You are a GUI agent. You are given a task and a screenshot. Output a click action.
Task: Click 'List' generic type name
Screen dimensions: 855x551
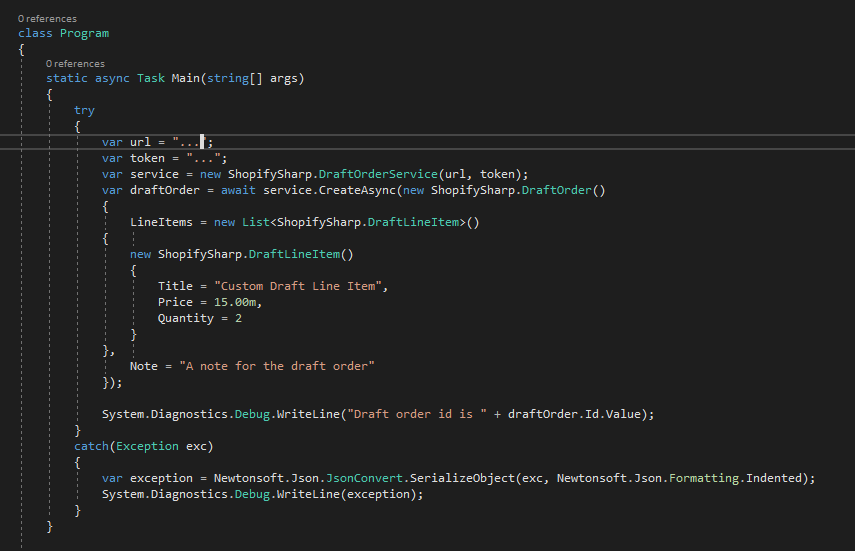[256, 222]
